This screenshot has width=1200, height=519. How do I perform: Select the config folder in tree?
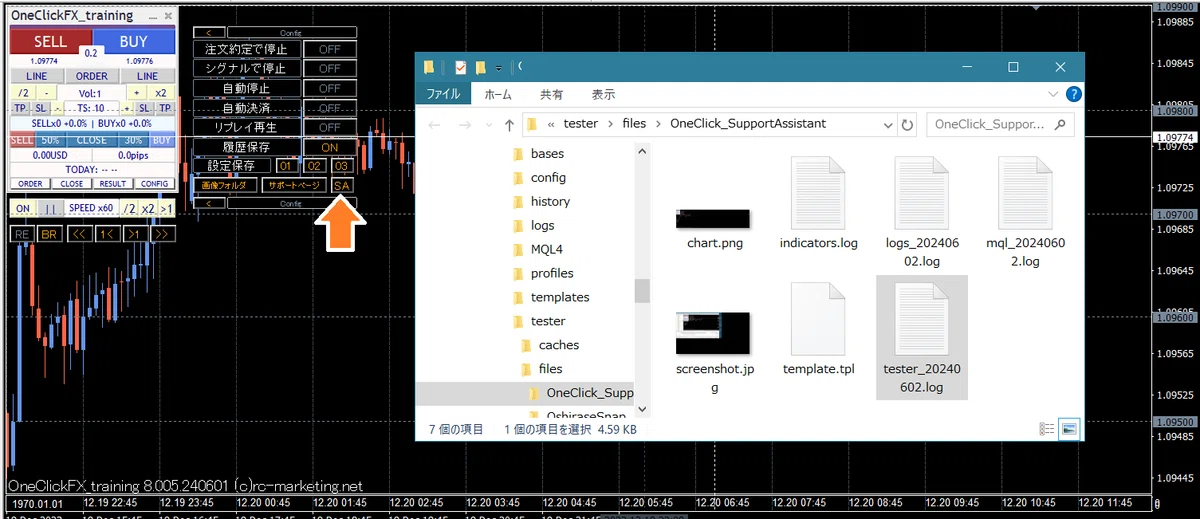[x=548, y=178]
